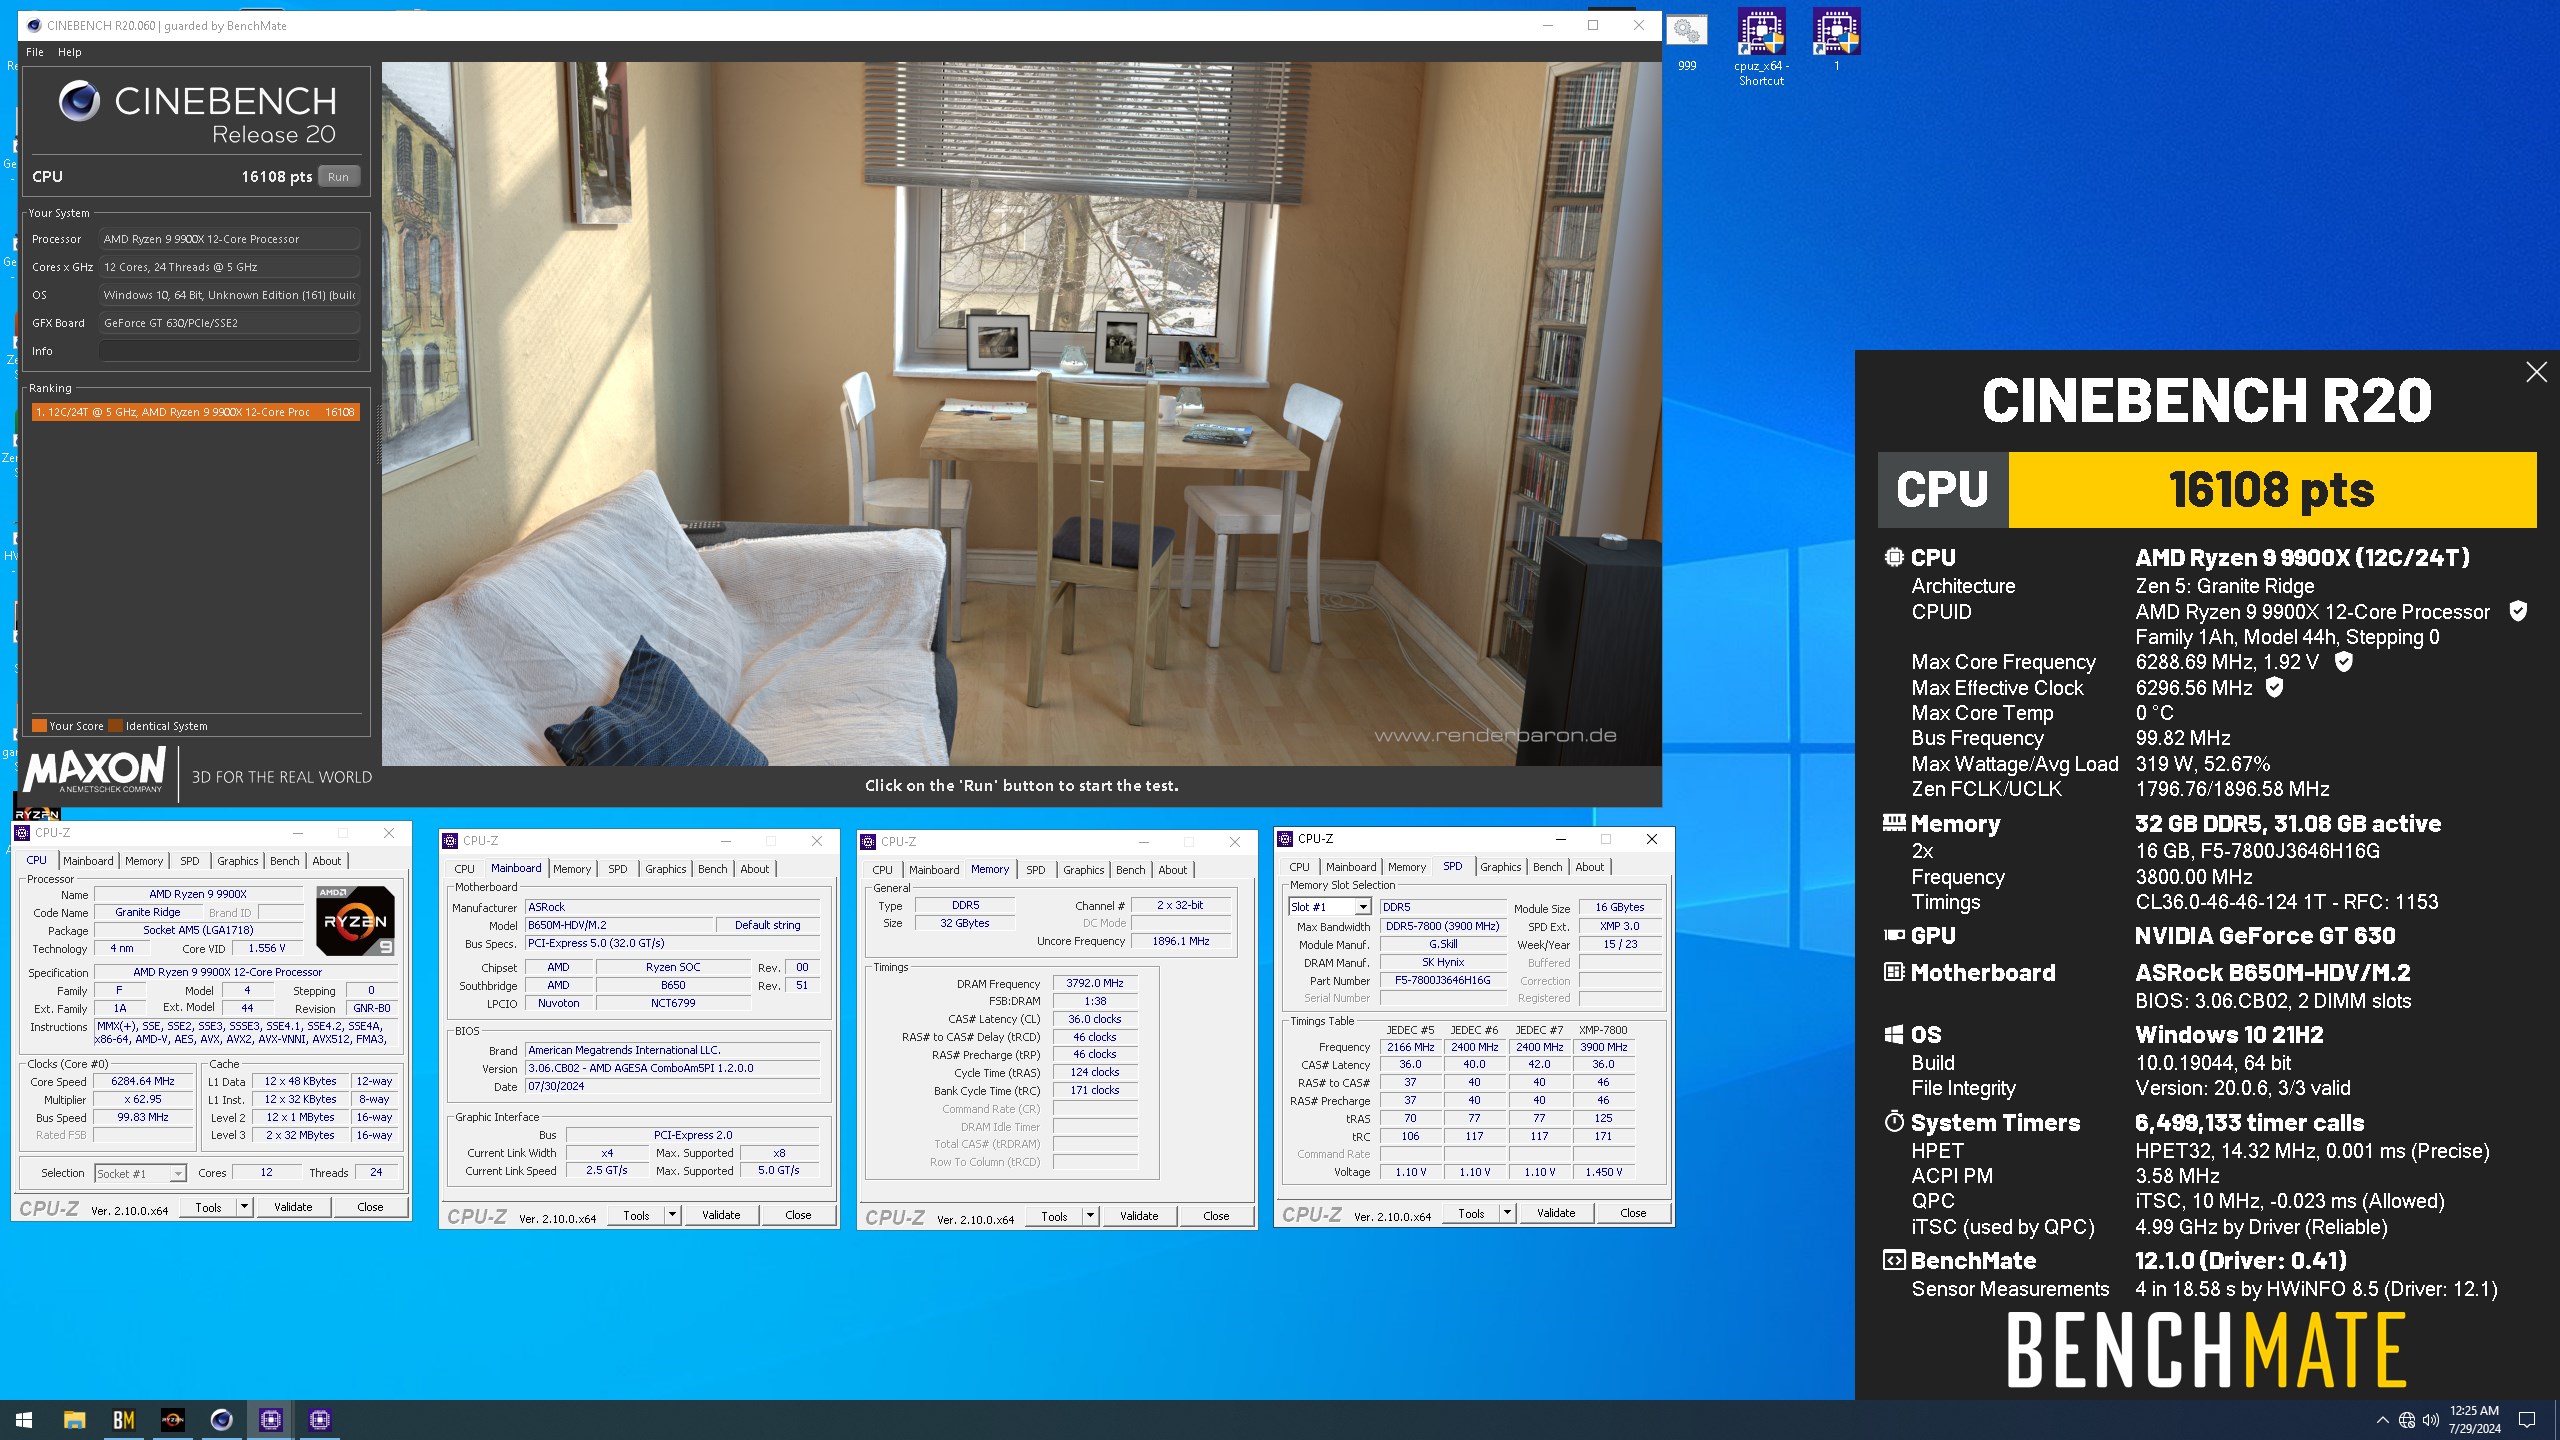Screen dimensions: 2560x1440
Task: Click the Info input field in Cinebench
Action: click(229, 351)
